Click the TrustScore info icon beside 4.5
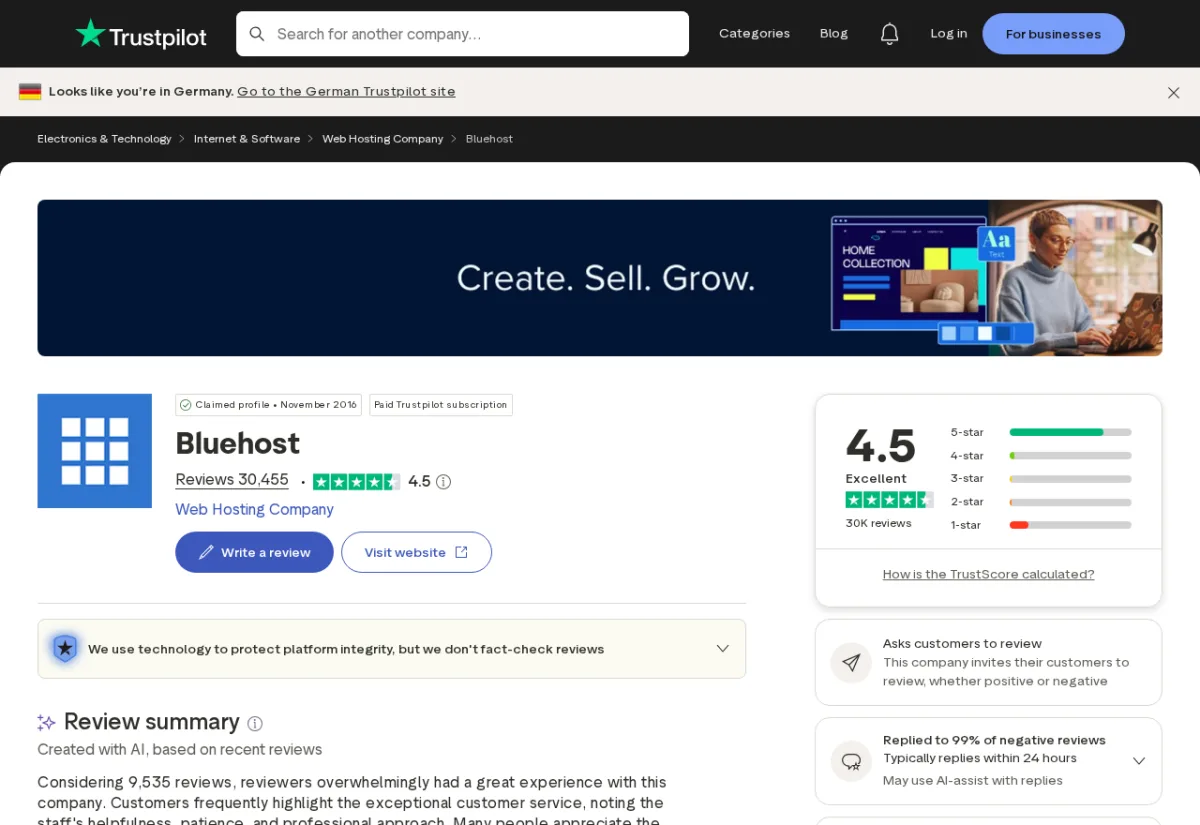The image size is (1200, 825). click(444, 482)
